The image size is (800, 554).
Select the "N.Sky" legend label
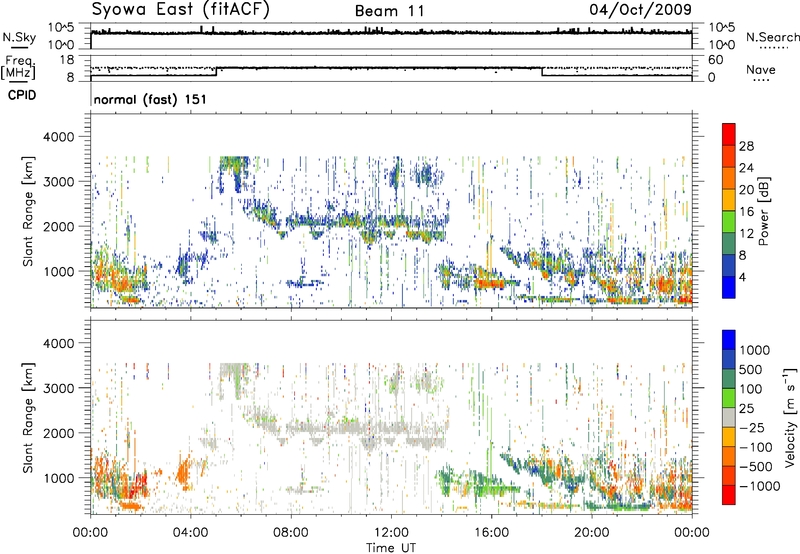tap(19, 37)
